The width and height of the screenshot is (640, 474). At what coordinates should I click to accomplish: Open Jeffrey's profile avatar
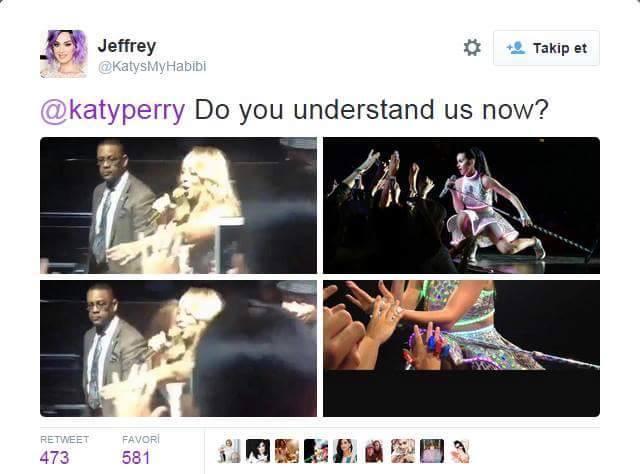64,53
